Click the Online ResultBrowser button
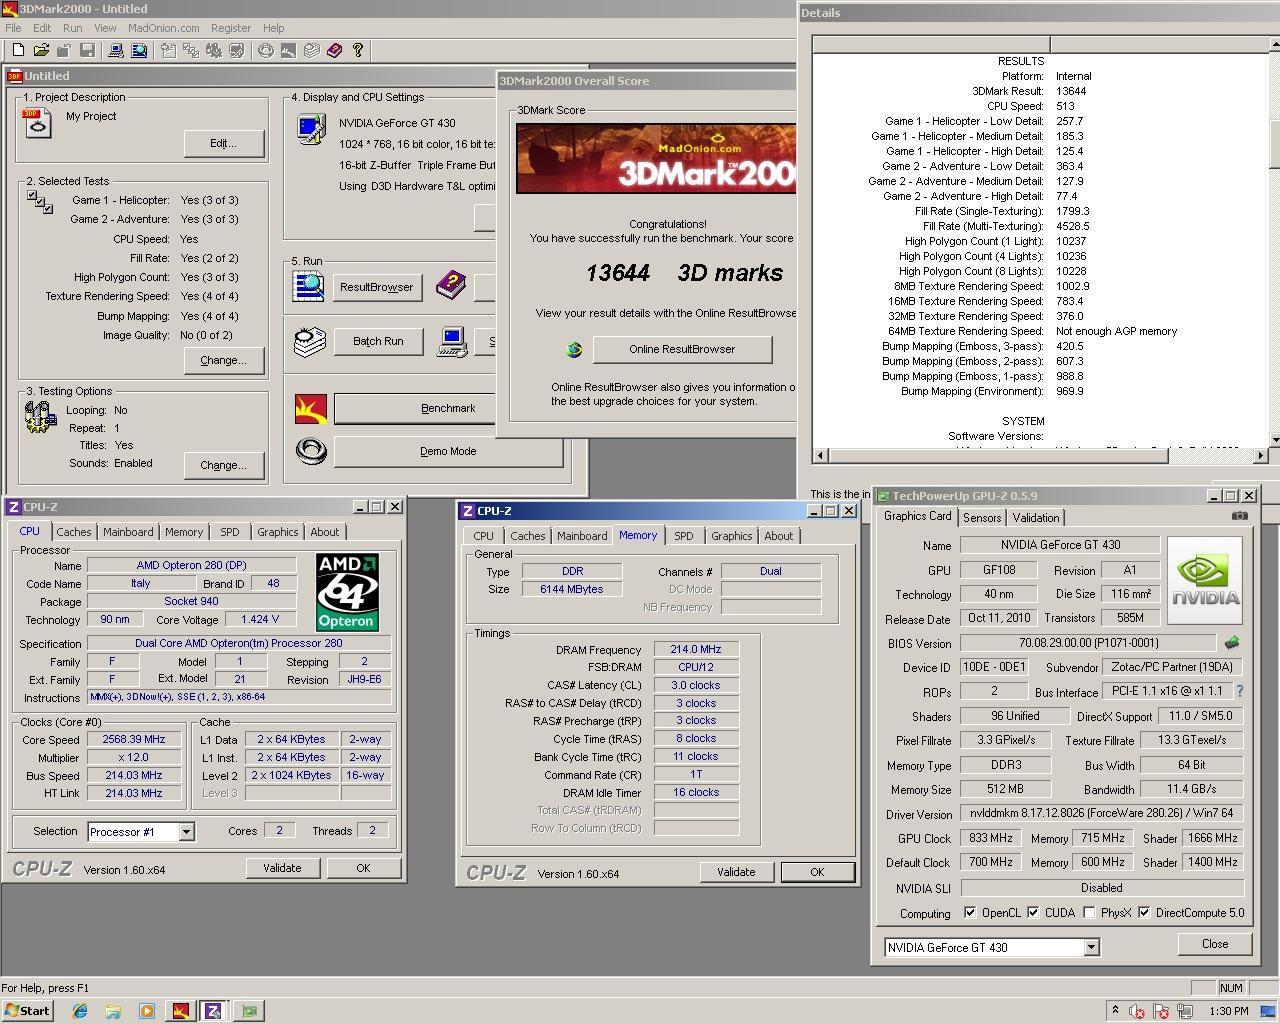Screen dimensions: 1280x1024 tap(682, 349)
